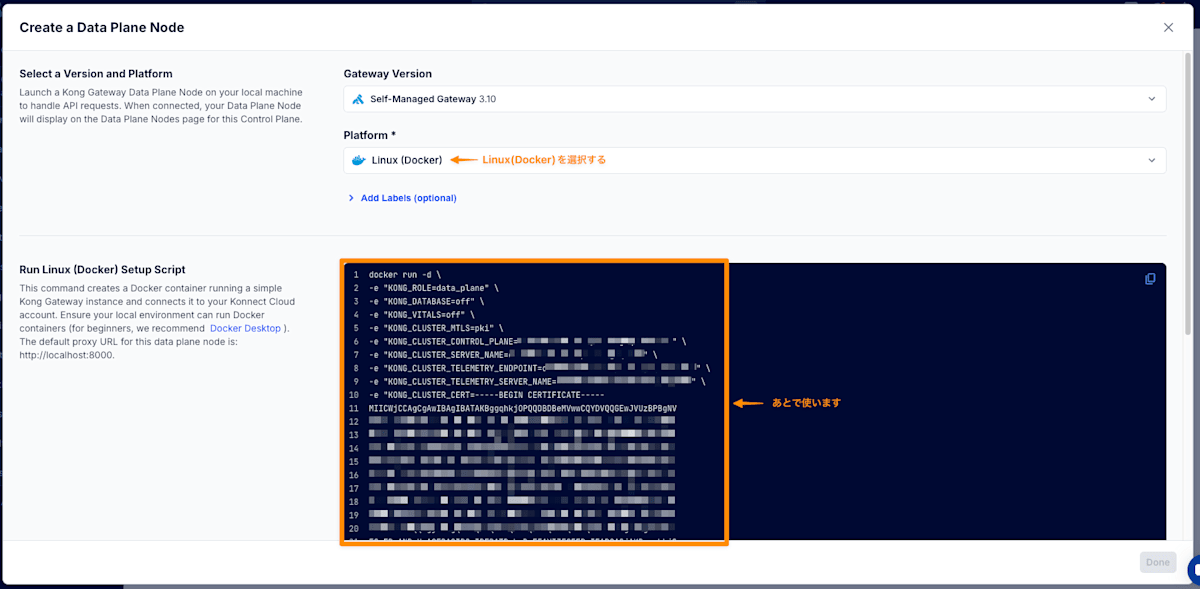This screenshot has width=1200, height=589.
Task: Close the Create a Data Plane Node dialog
Action: (x=1168, y=27)
